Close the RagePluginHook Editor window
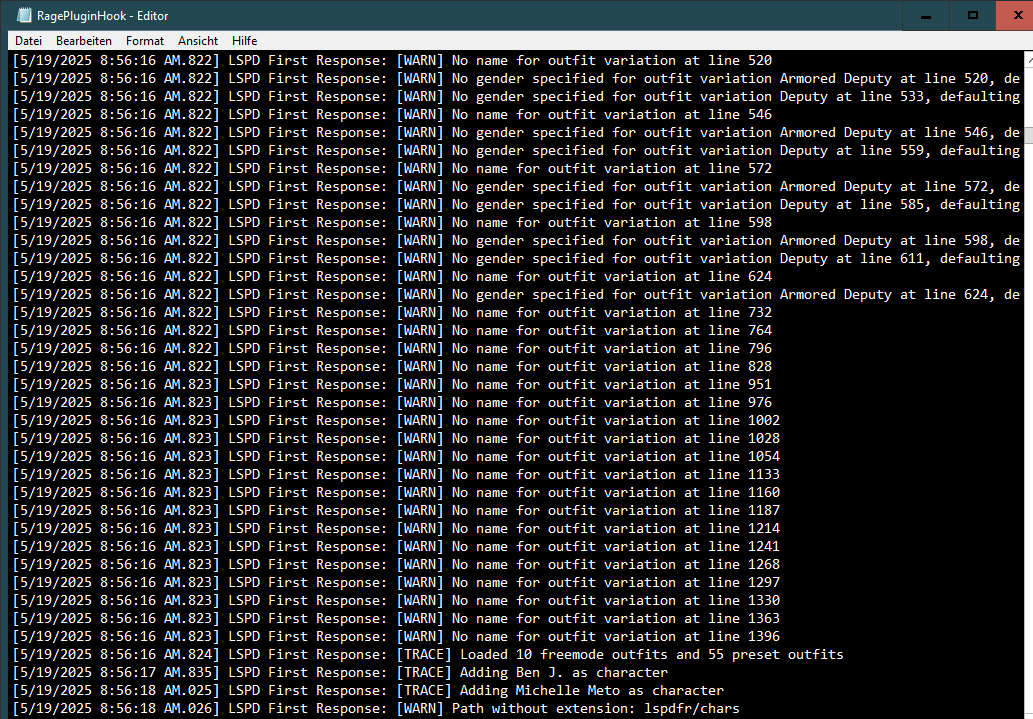 click(1015, 15)
